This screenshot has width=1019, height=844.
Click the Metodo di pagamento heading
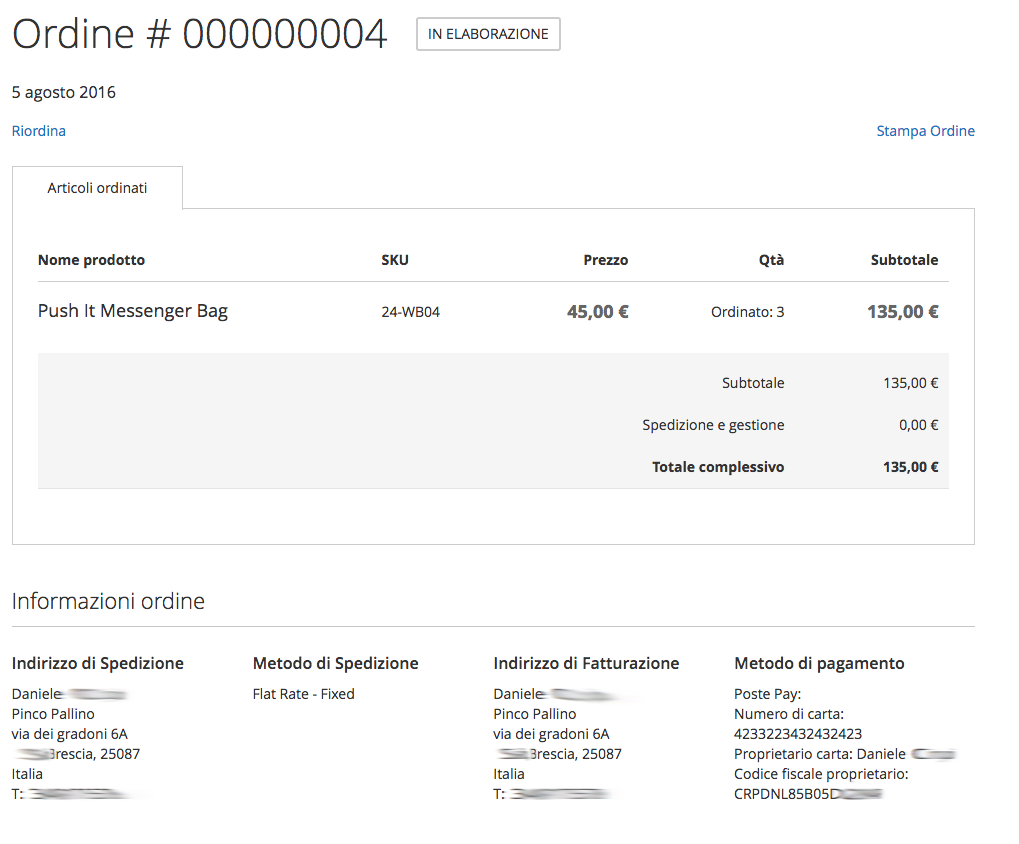coord(819,663)
